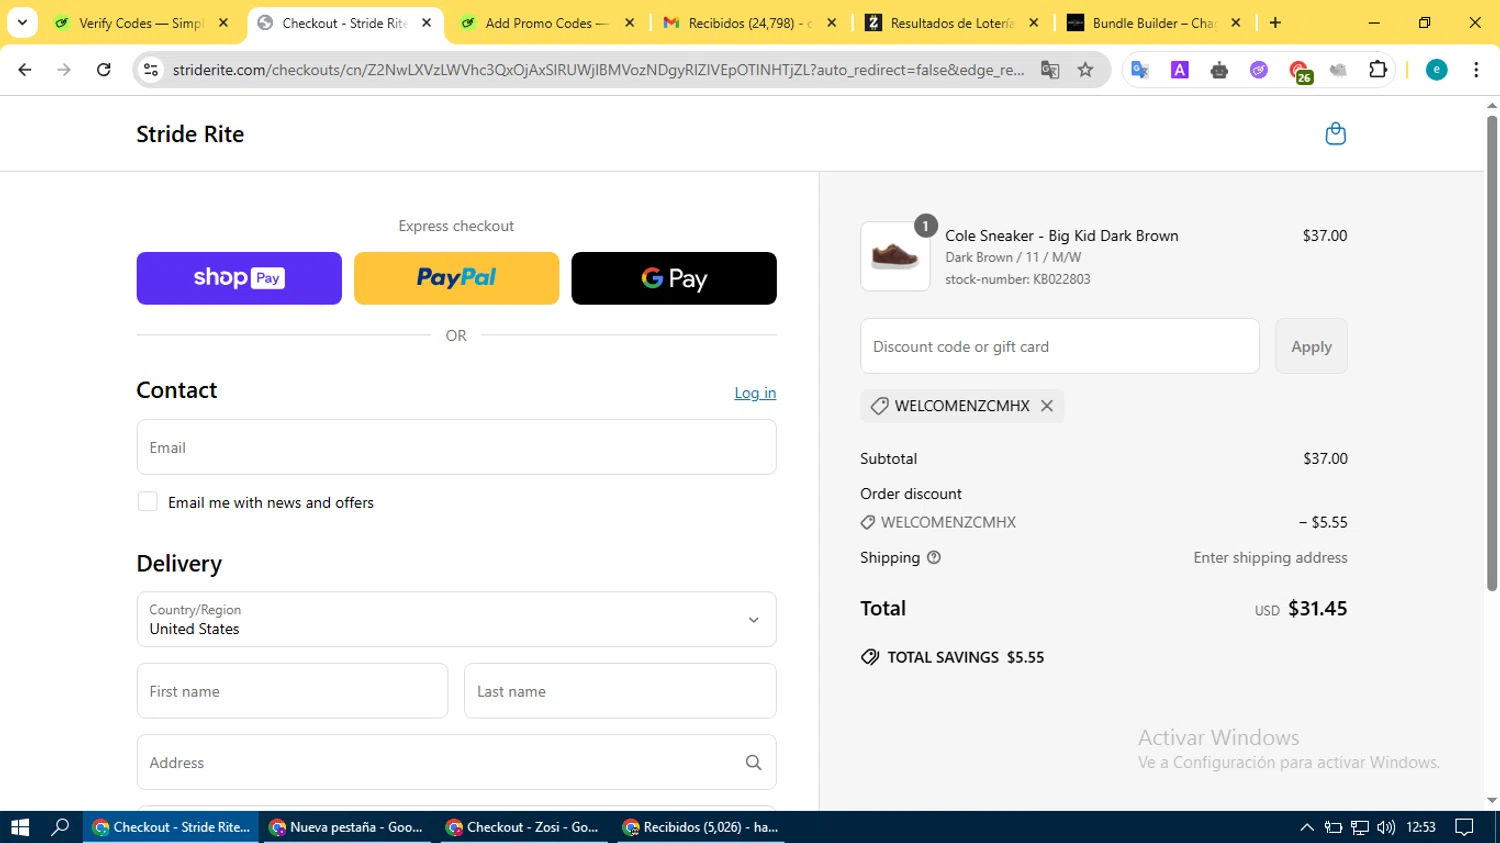This screenshot has height=843, width=1500.
Task: Open the notification center icon
Action: (x=1464, y=827)
